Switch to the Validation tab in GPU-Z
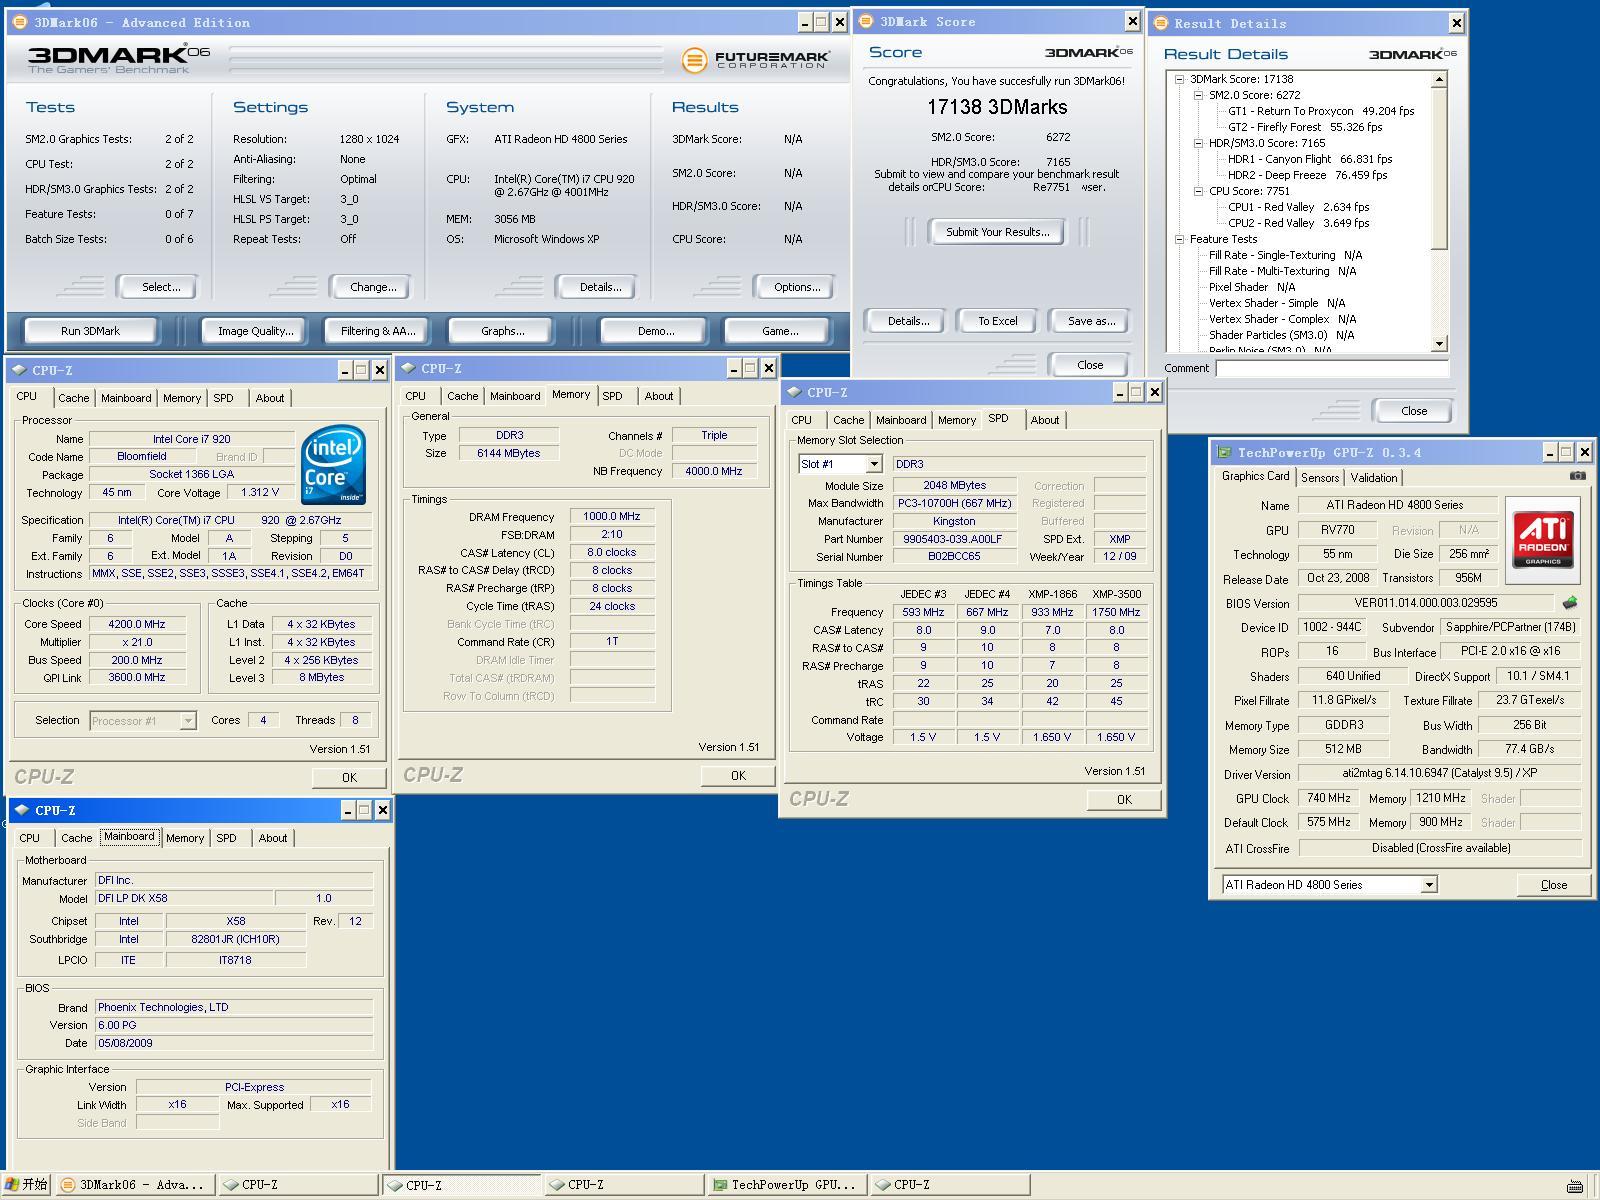The image size is (1600, 1200). [1374, 478]
